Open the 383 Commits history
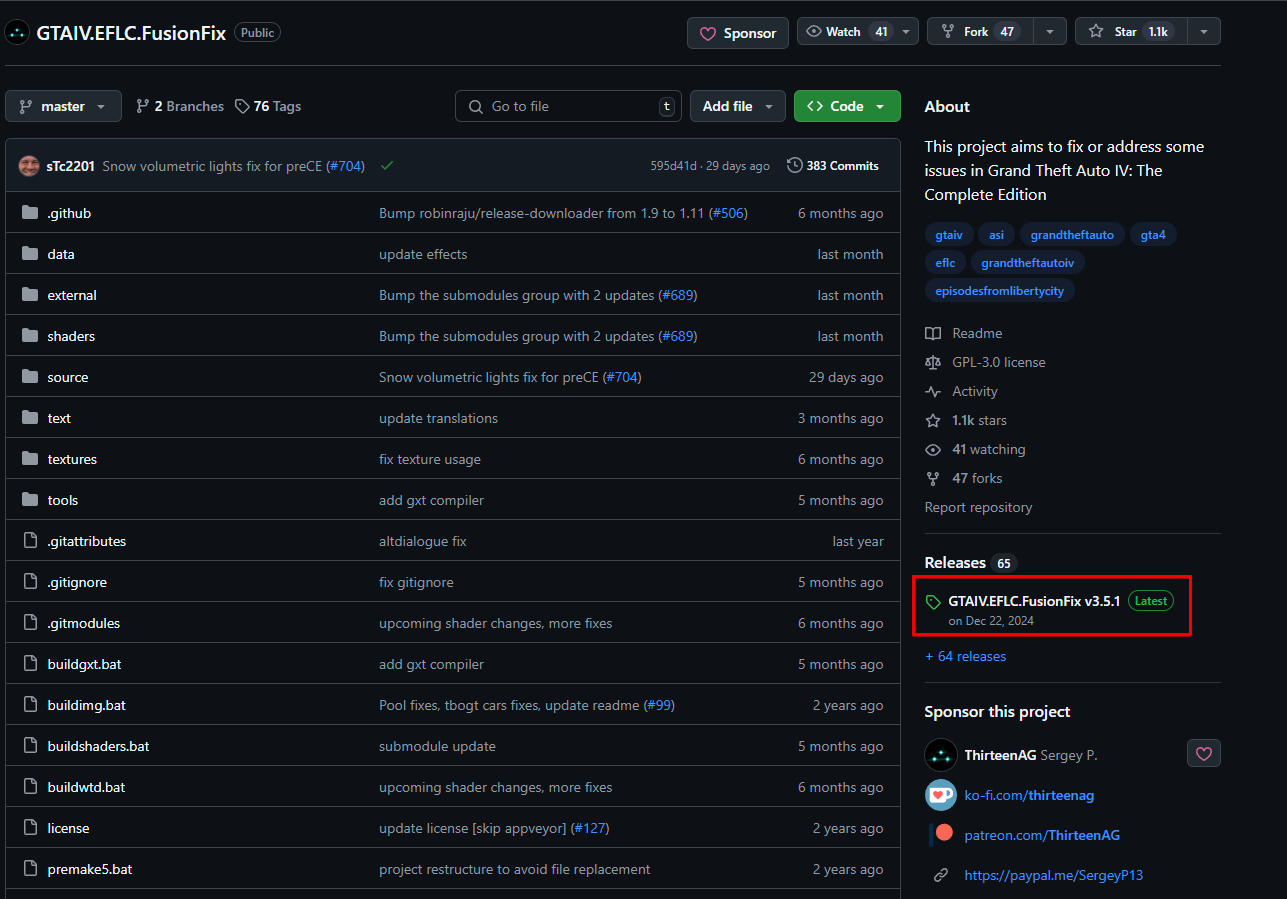 pos(833,166)
